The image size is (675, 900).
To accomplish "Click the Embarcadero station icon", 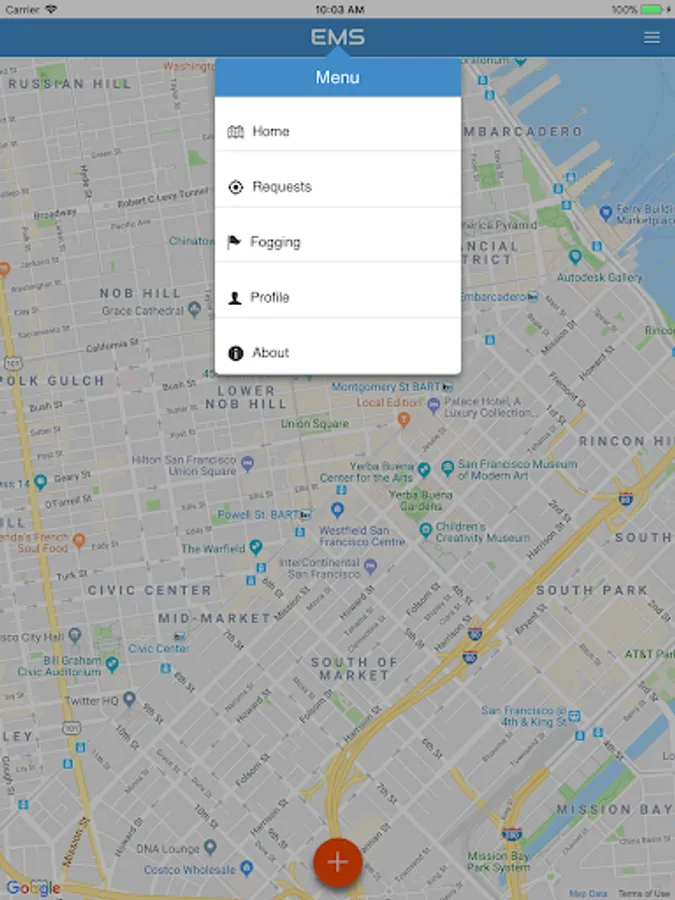I will click(533, 297).
